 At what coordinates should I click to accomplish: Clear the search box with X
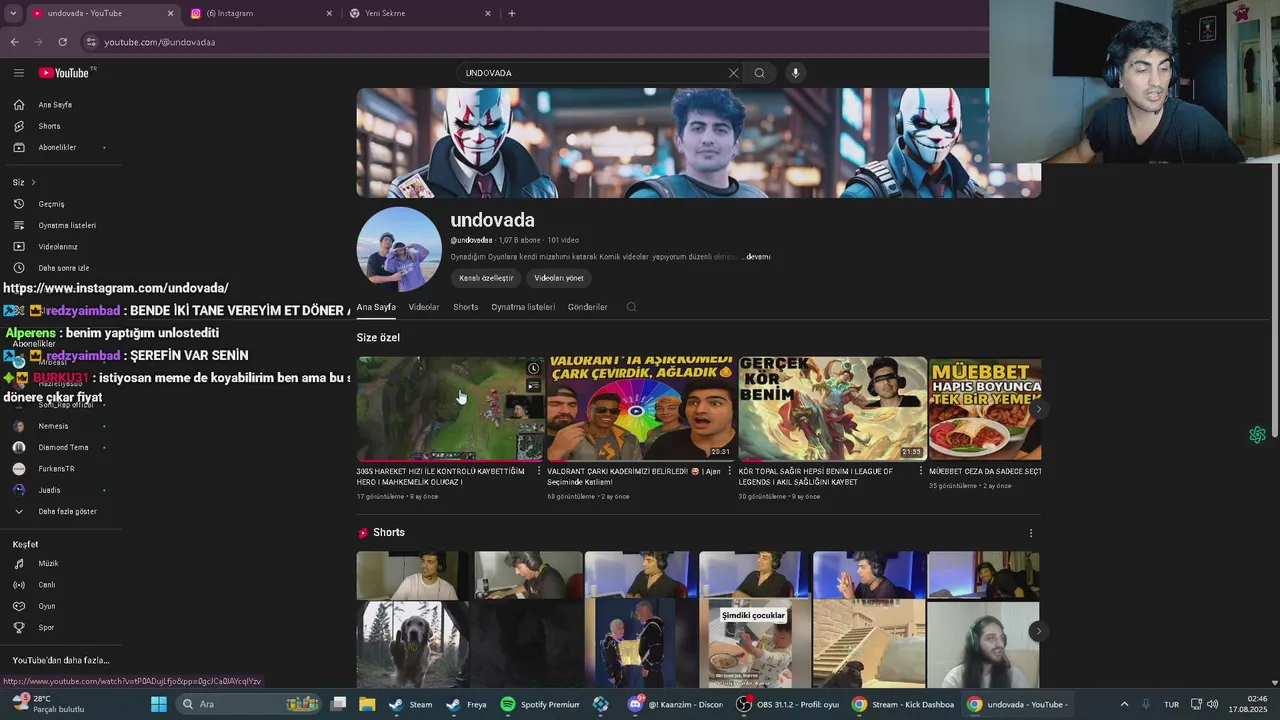[733, 73]
